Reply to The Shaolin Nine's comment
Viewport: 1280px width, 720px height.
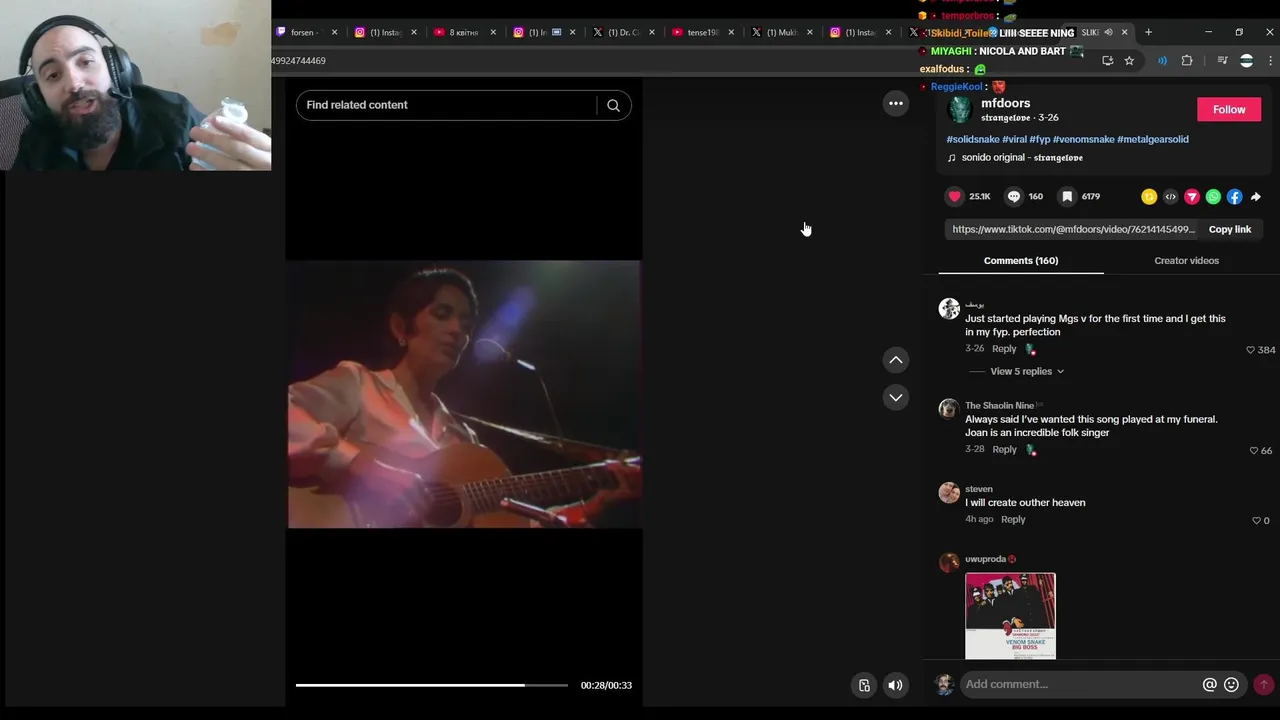pyautogui.click(x=1004, y=450)
